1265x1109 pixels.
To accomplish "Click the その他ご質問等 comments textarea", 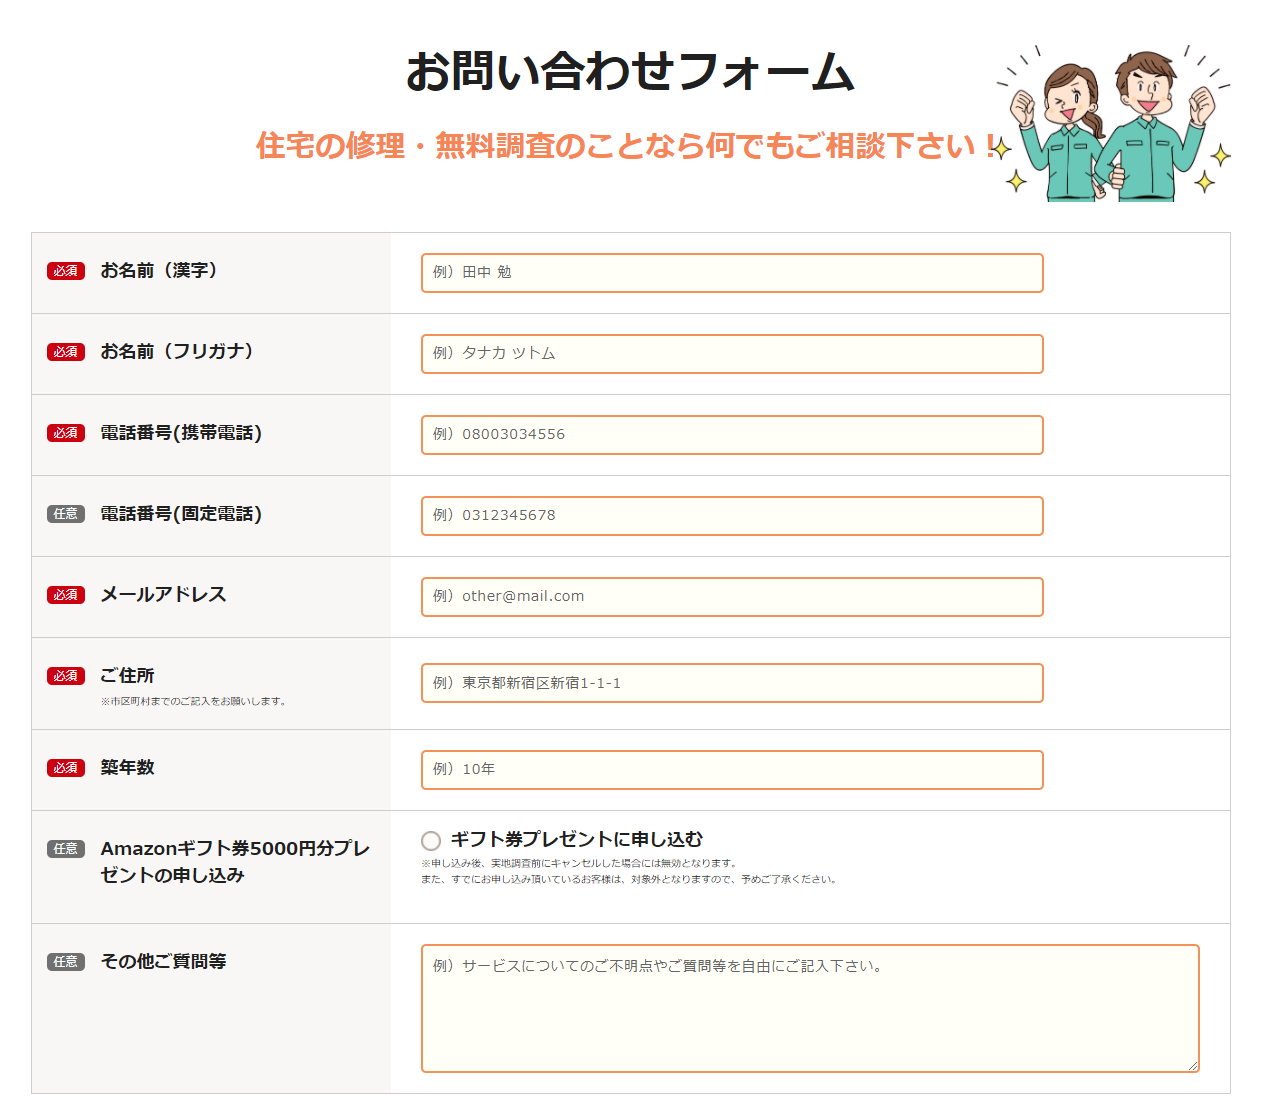I will pyautogui.click(x=809, y=1008).
